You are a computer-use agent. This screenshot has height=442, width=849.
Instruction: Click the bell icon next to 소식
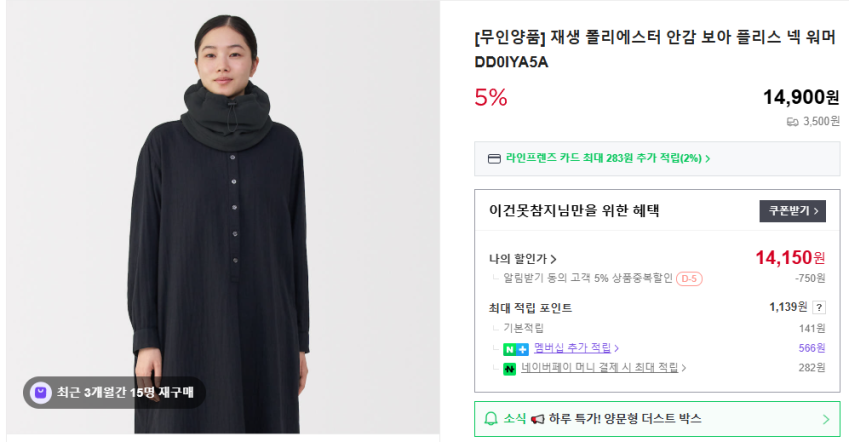click(491, 419)
